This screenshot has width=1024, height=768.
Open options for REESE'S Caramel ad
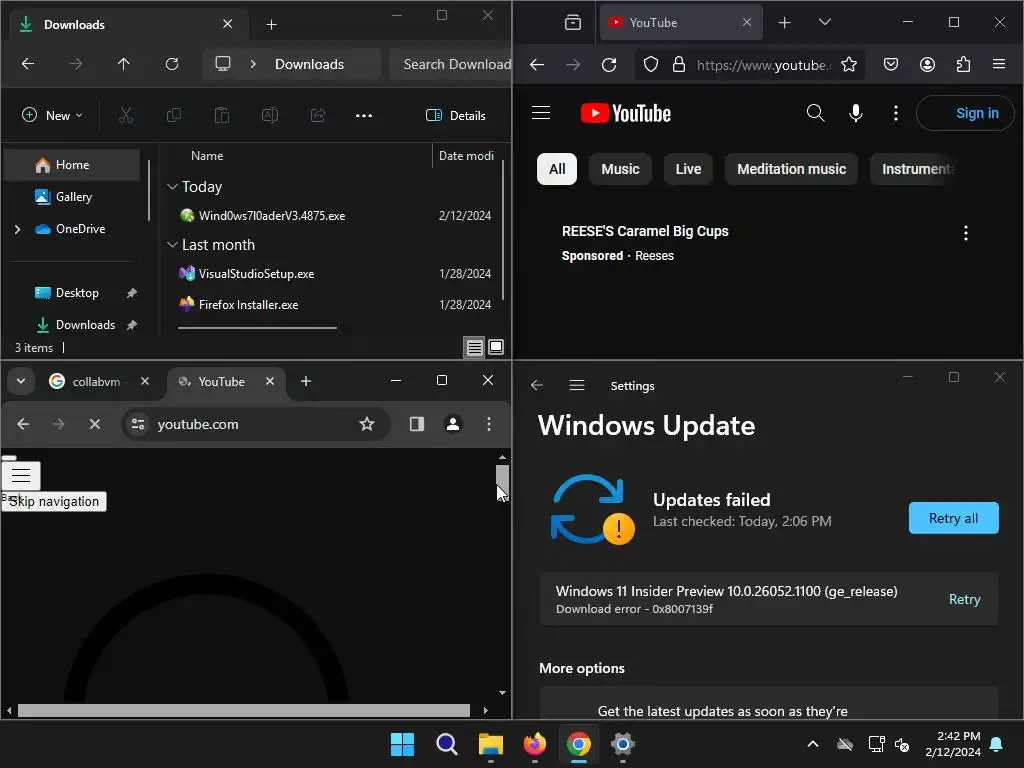click(965, 233)
